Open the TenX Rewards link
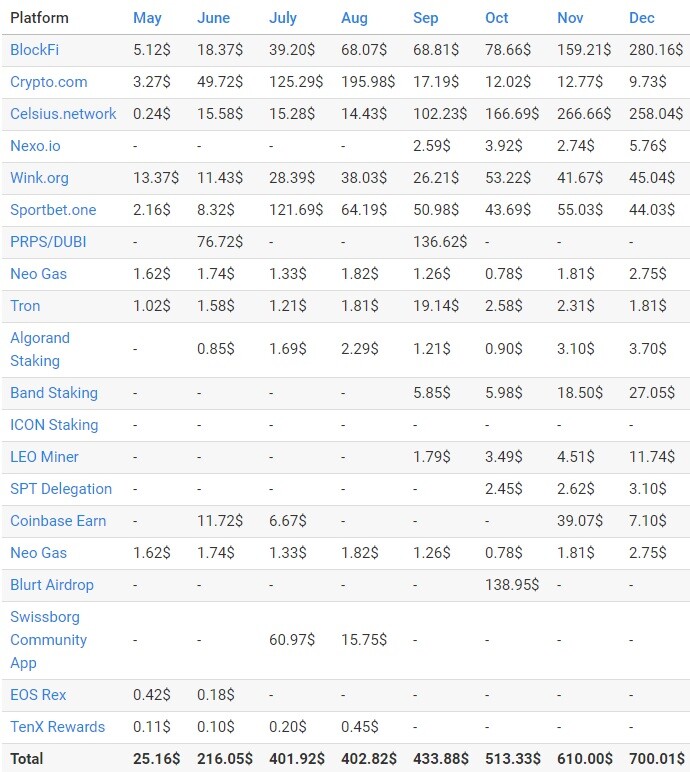Viewport: 690px width, 772px height. click(x=58, y=727)
